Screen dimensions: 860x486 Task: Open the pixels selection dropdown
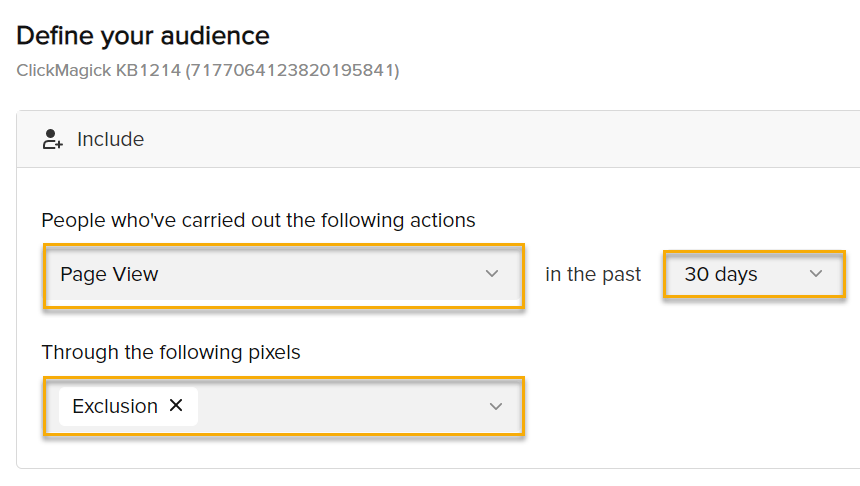coord(350,406)
